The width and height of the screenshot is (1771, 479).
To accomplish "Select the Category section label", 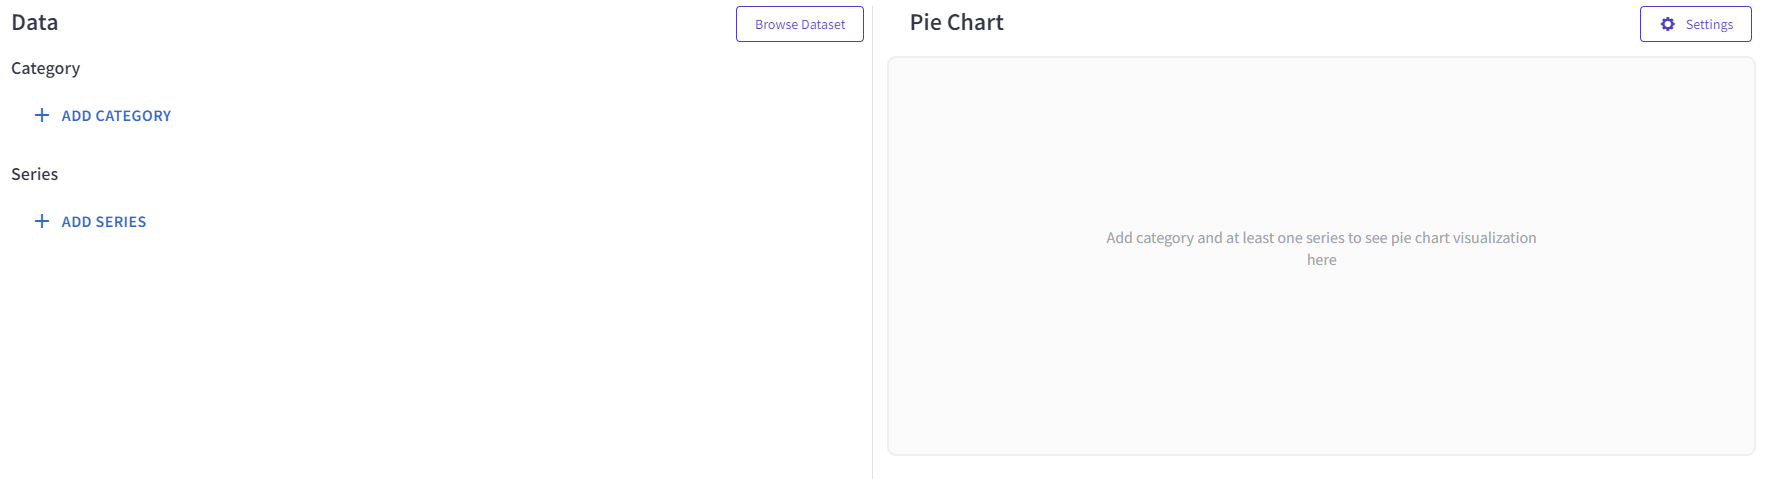I will click(x=46, y=68).
